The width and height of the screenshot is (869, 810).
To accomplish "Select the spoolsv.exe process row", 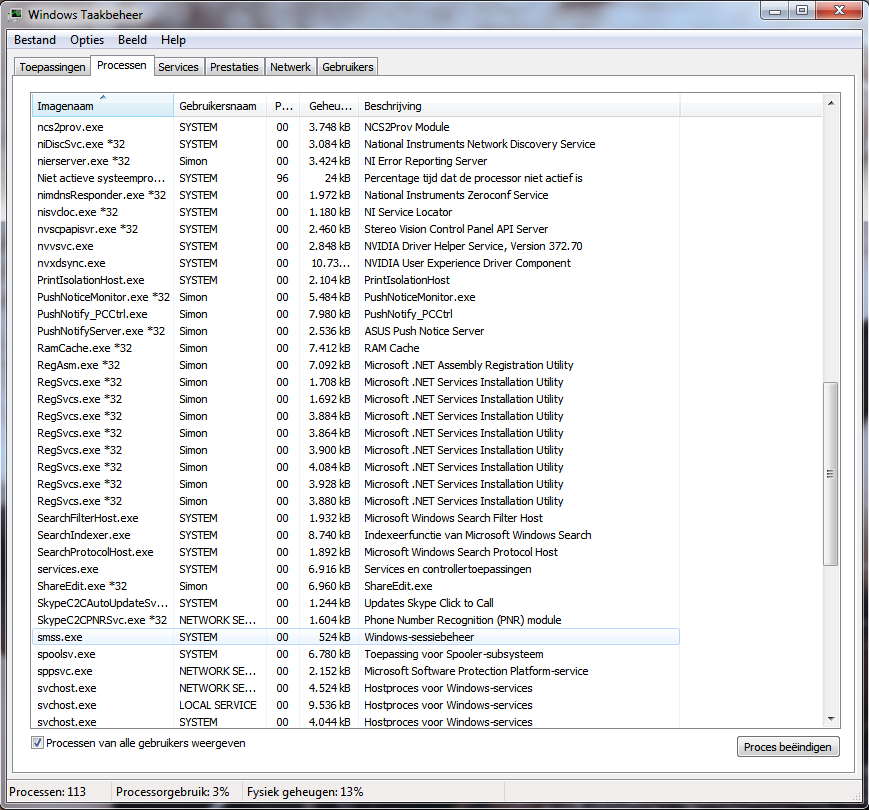I will pyautogui.click(x=355, y=654).
